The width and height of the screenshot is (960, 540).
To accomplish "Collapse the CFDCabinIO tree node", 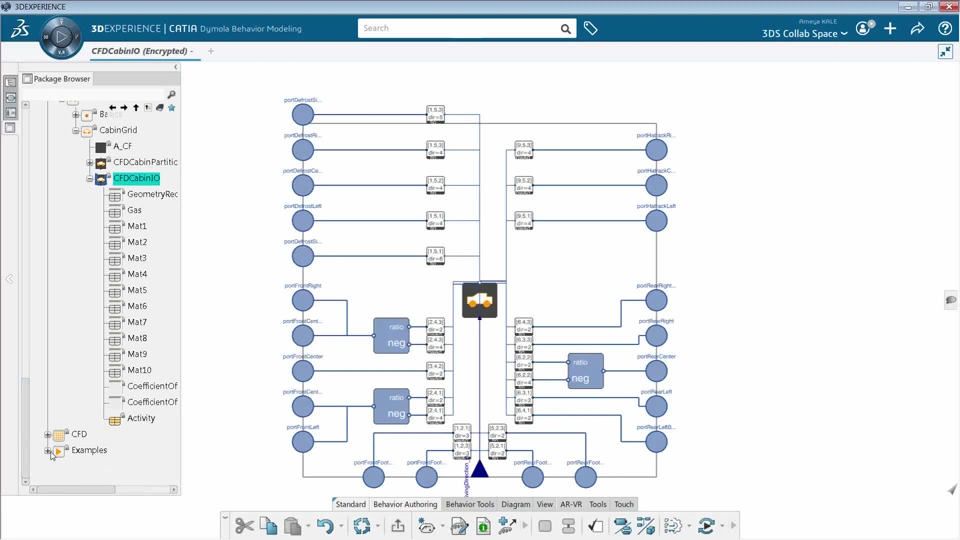I will (89, 179).
